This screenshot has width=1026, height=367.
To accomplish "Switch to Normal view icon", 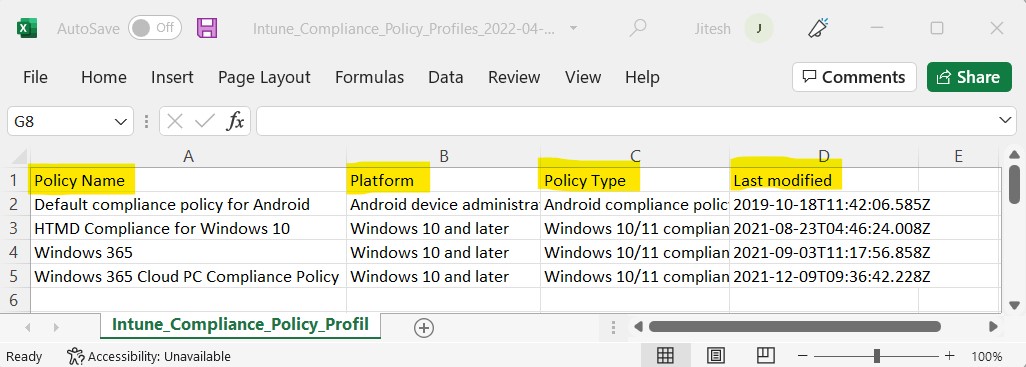I will point(665,355).
